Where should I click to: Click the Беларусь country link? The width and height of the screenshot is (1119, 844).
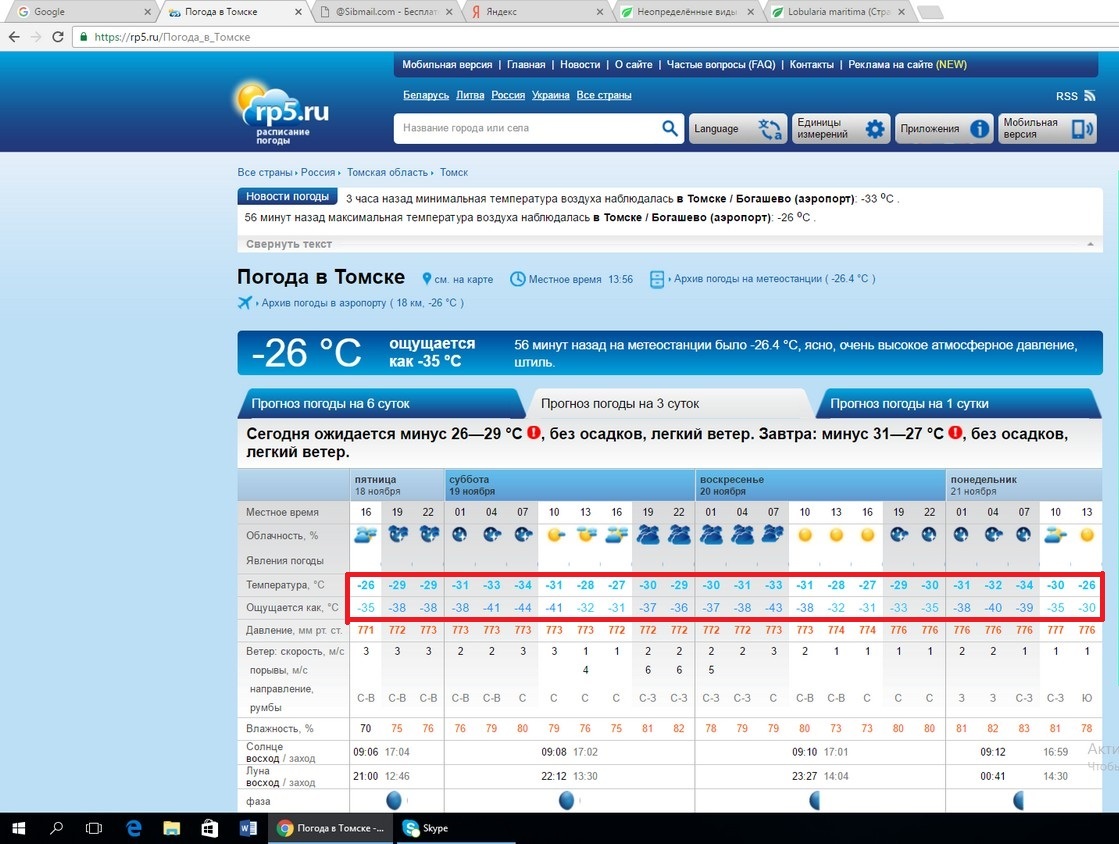pos(425,95)
